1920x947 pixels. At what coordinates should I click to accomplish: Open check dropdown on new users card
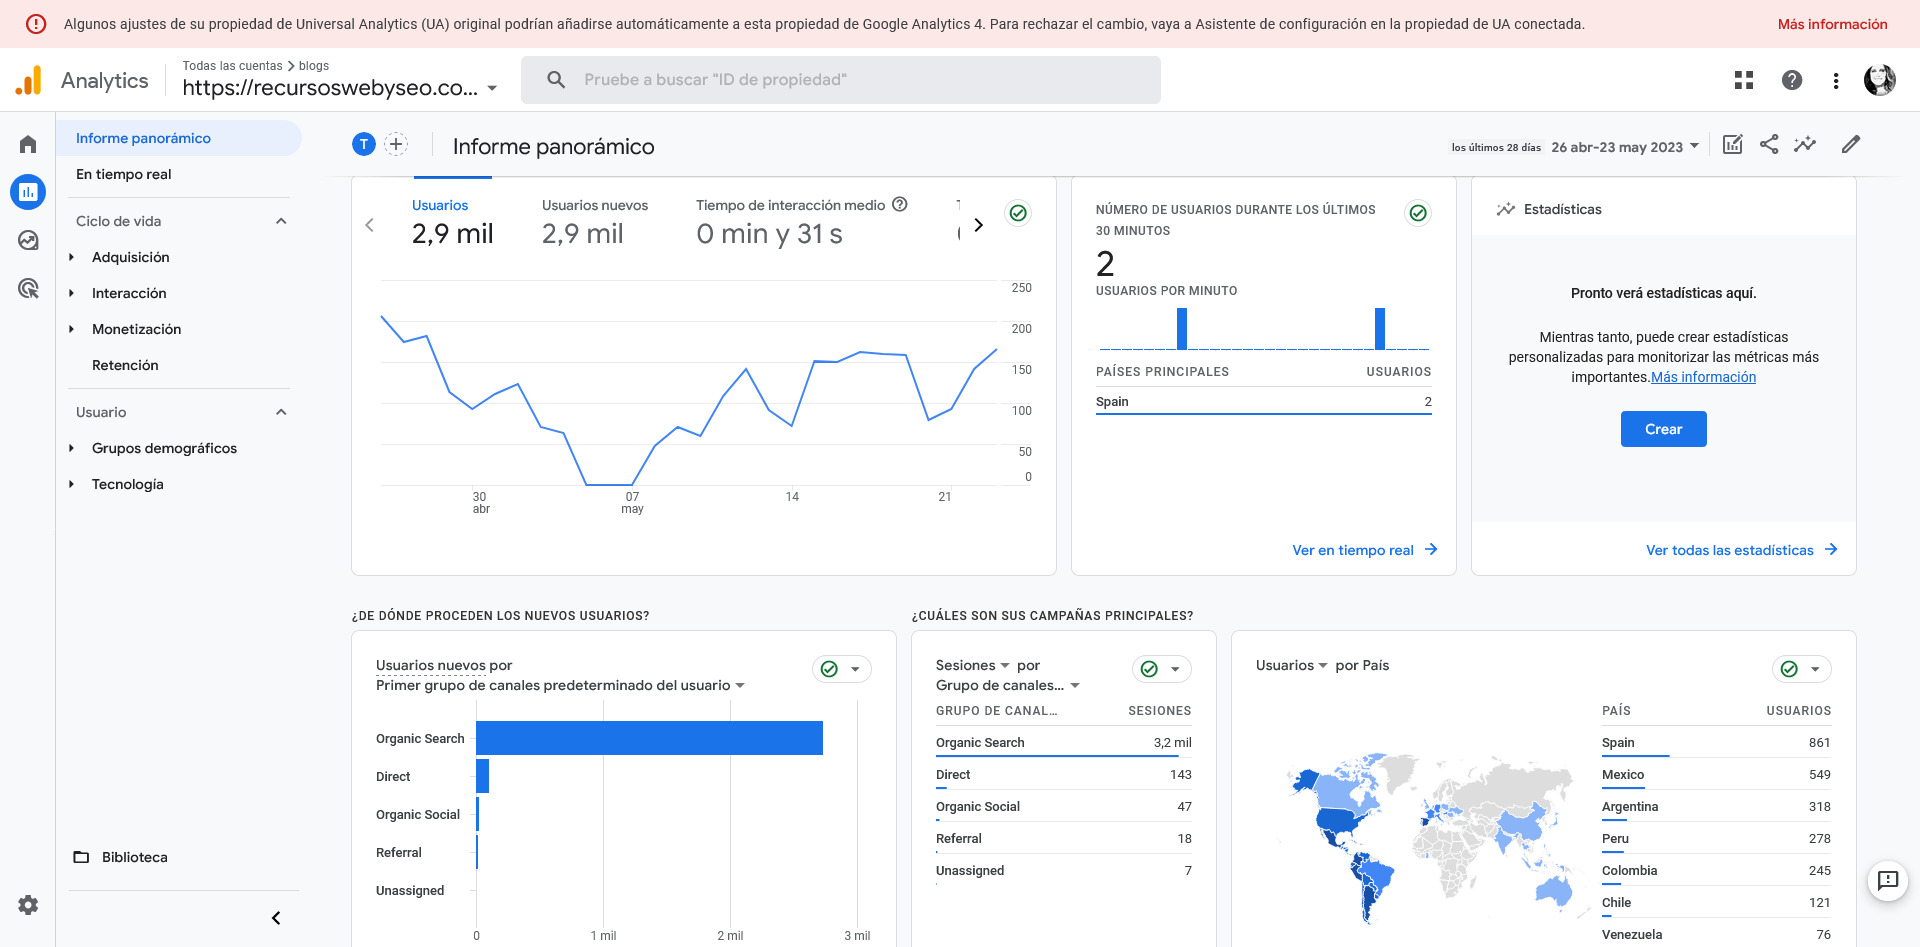pyautogui.click(x=842, y=669)
